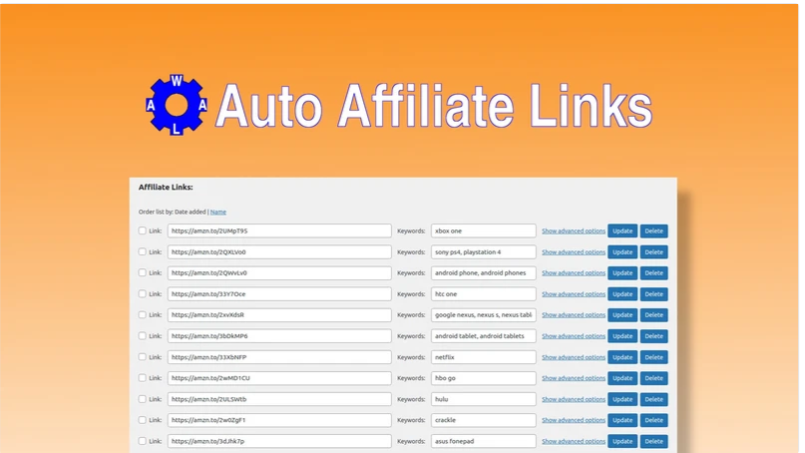The image size is (805, 453).
Task: Update the netflix link
Action: click(x=623, y=357)
